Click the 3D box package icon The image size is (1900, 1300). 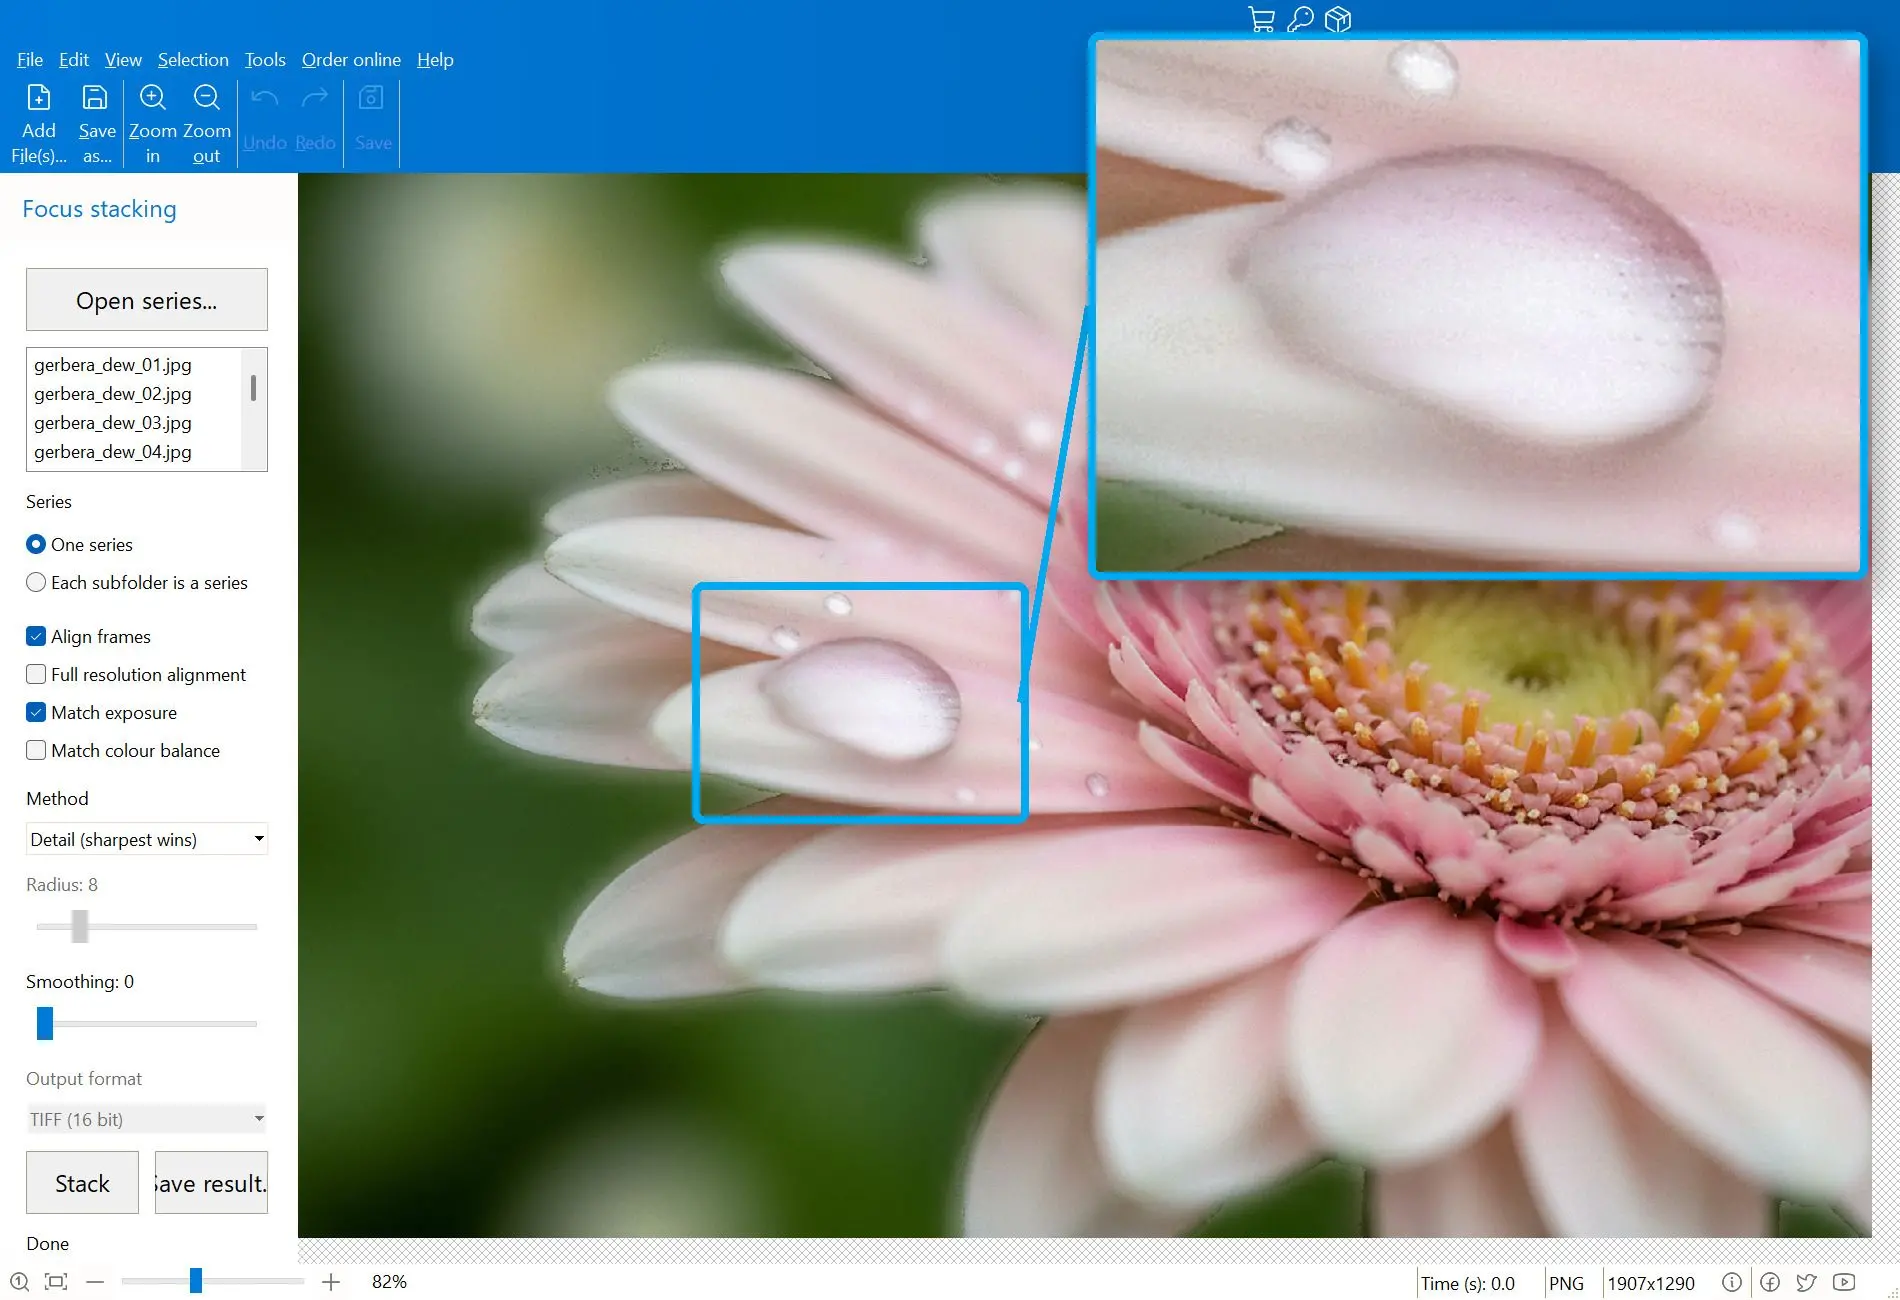[1338, 19]
